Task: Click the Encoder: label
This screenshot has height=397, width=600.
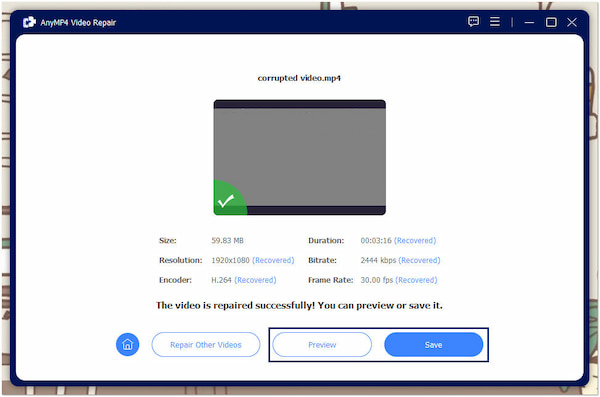Action: 175,280
